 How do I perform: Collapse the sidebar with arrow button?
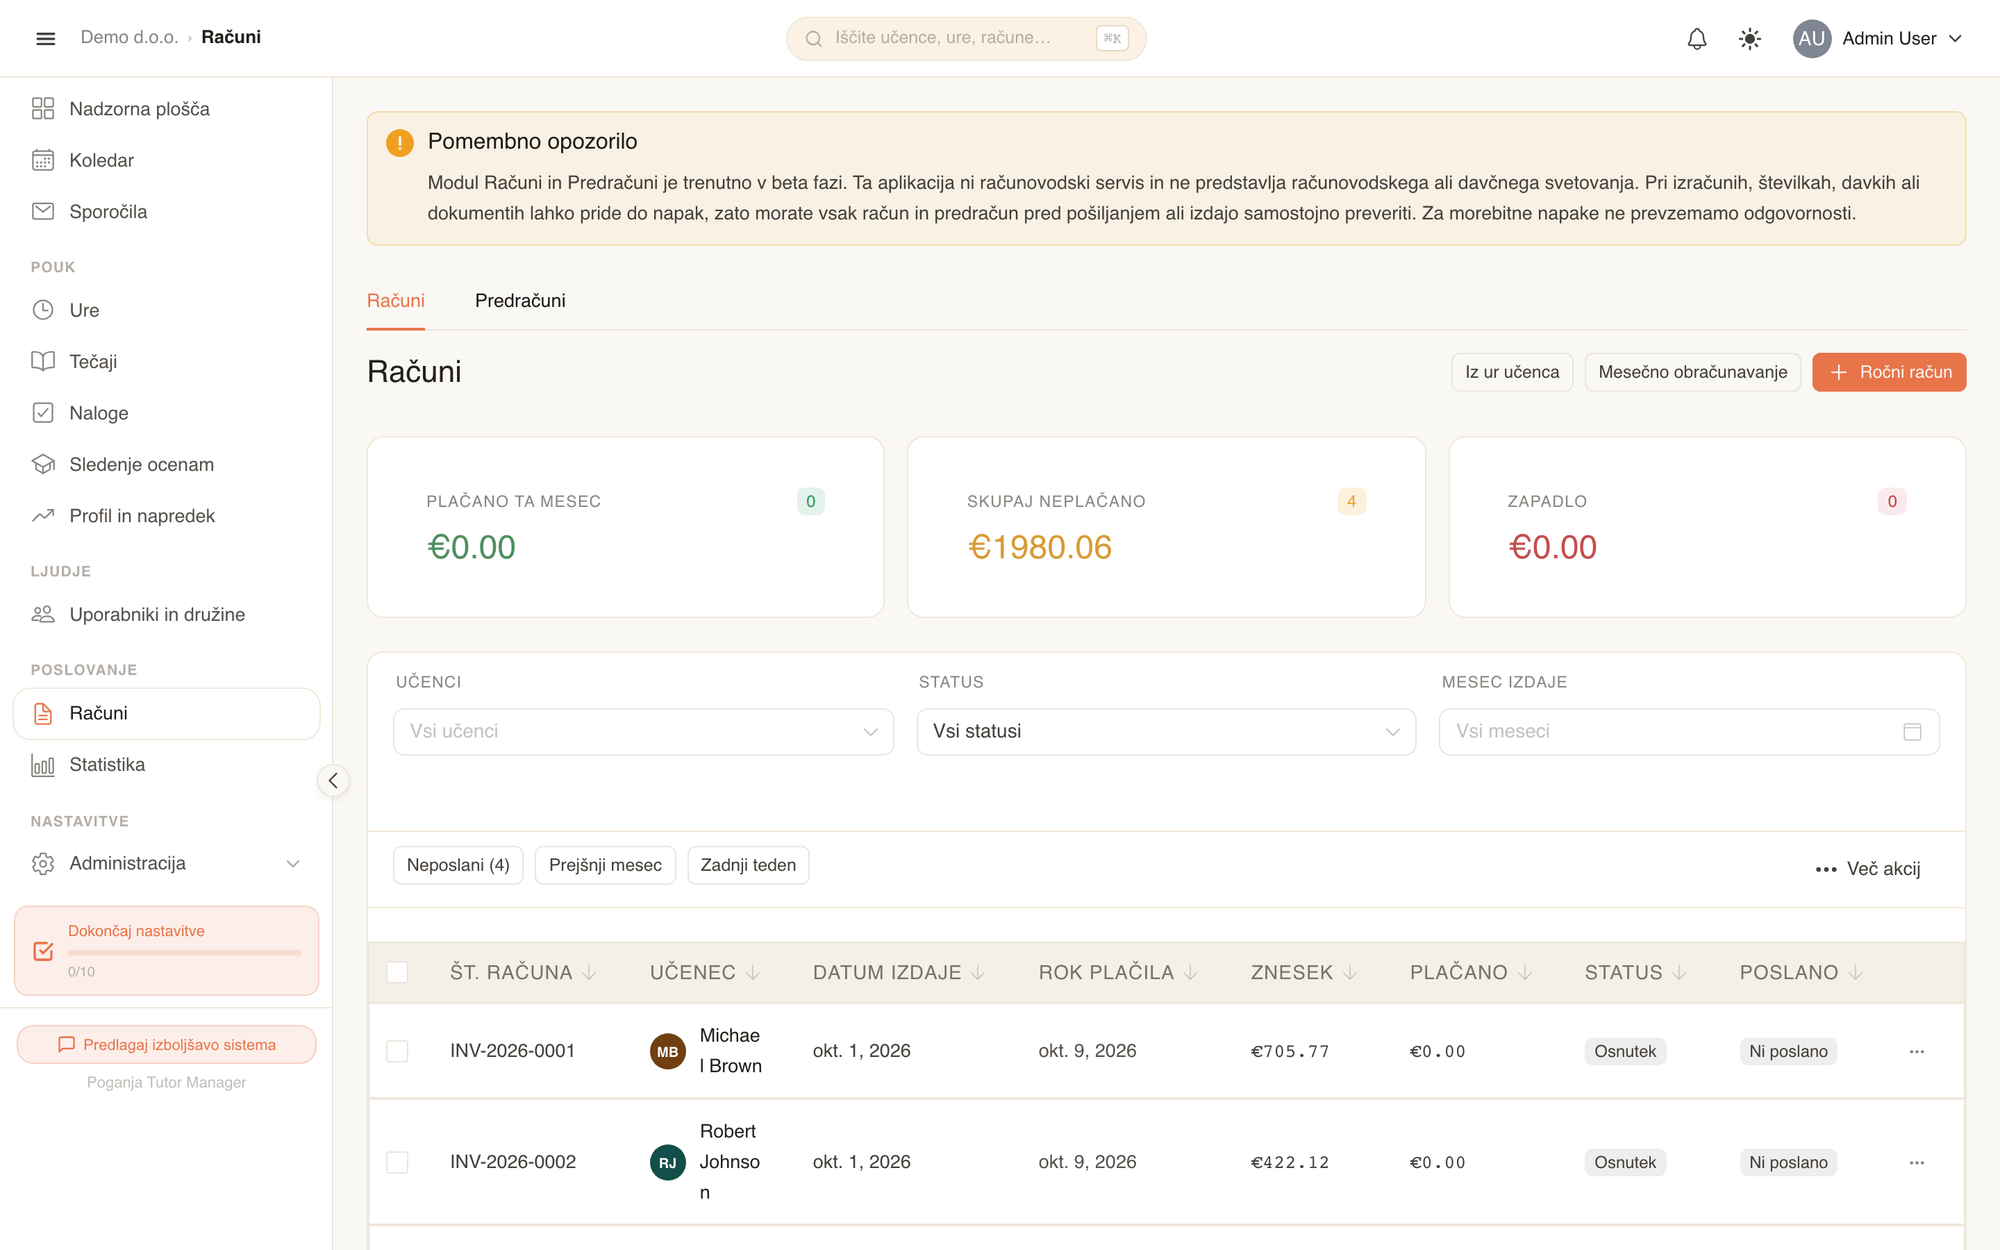coord(333,780)
